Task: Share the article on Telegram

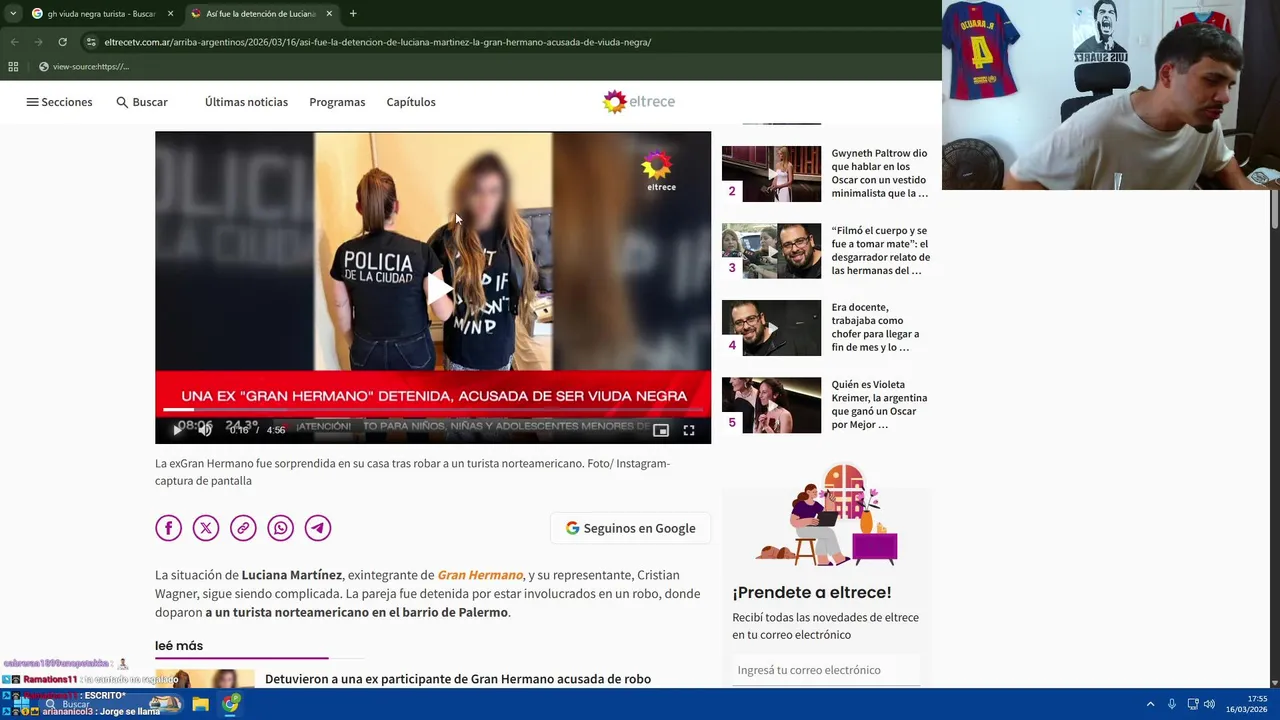Action: [318, 528]
